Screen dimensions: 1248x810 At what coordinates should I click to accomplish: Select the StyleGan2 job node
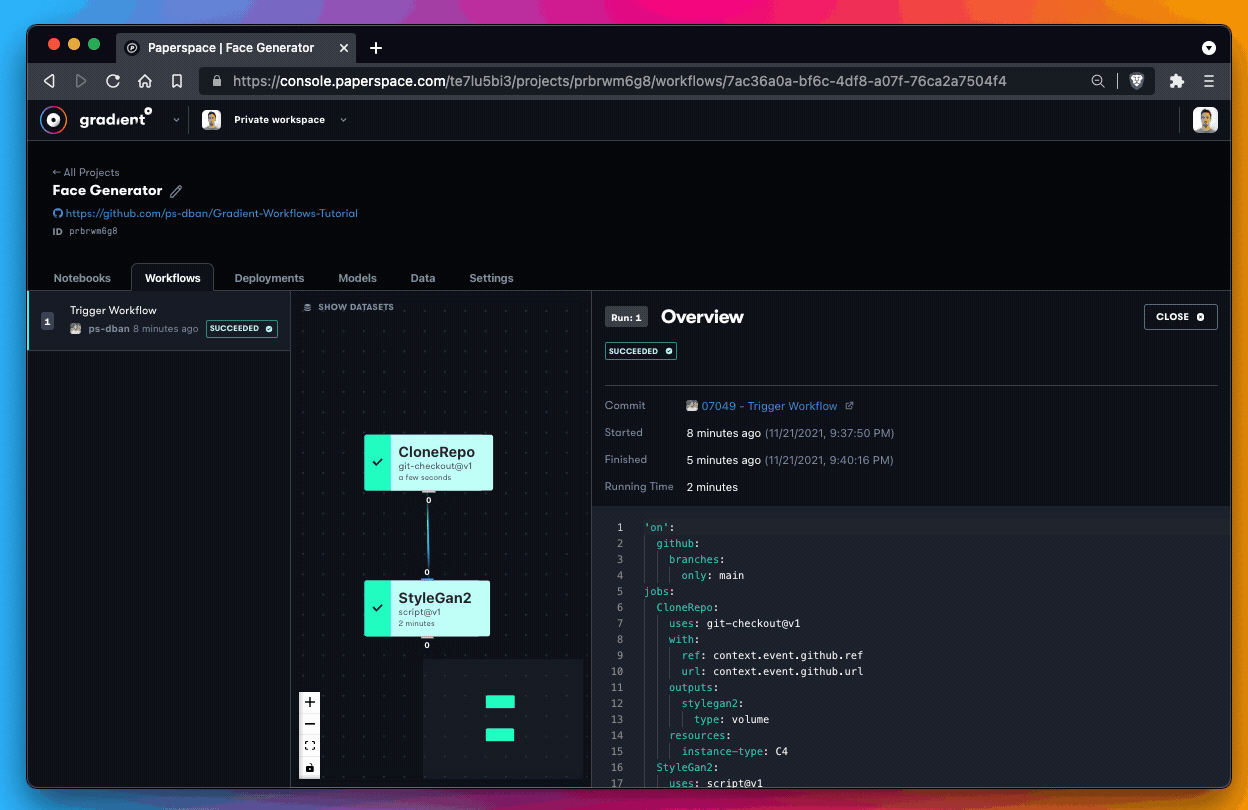427,608
